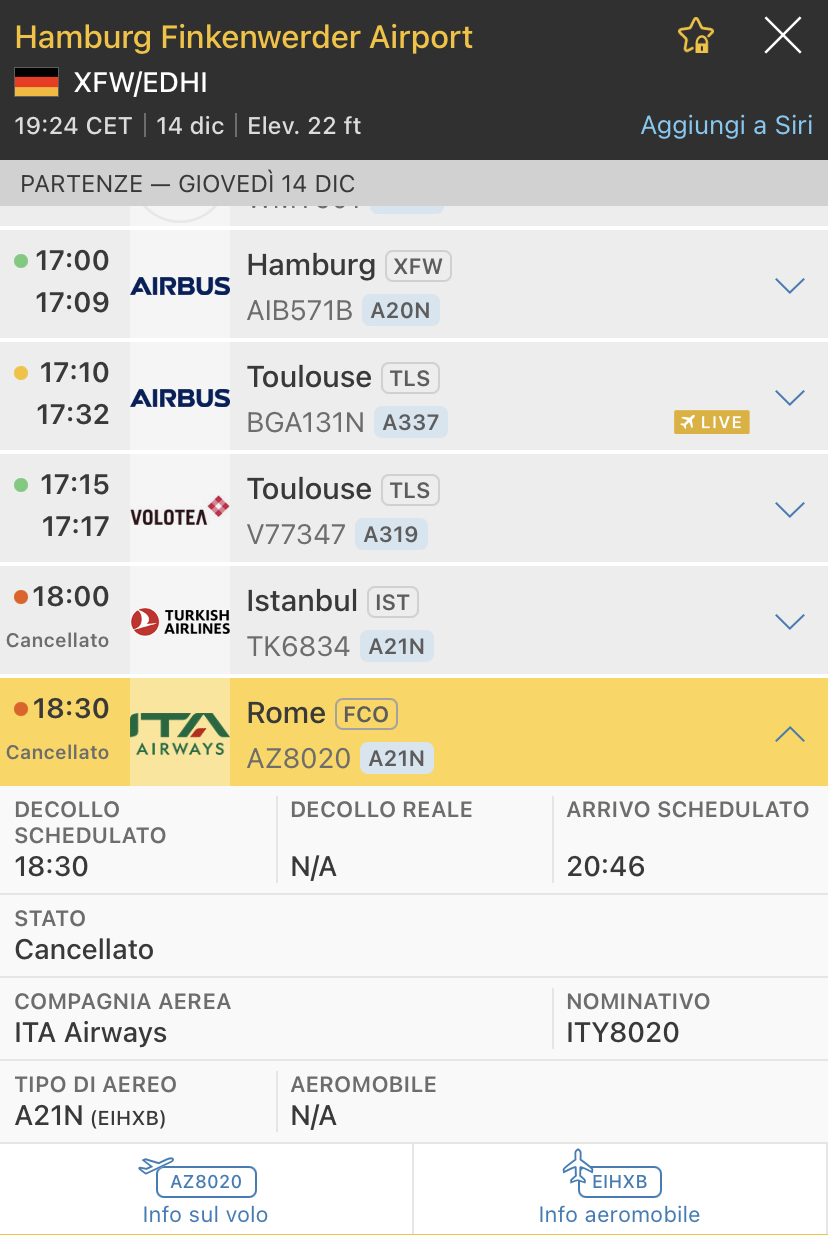This screenshot has width=828, height=1235.
Task: Expand the Istanbul TK6834 flight row
Action: (x=790, y=622)
